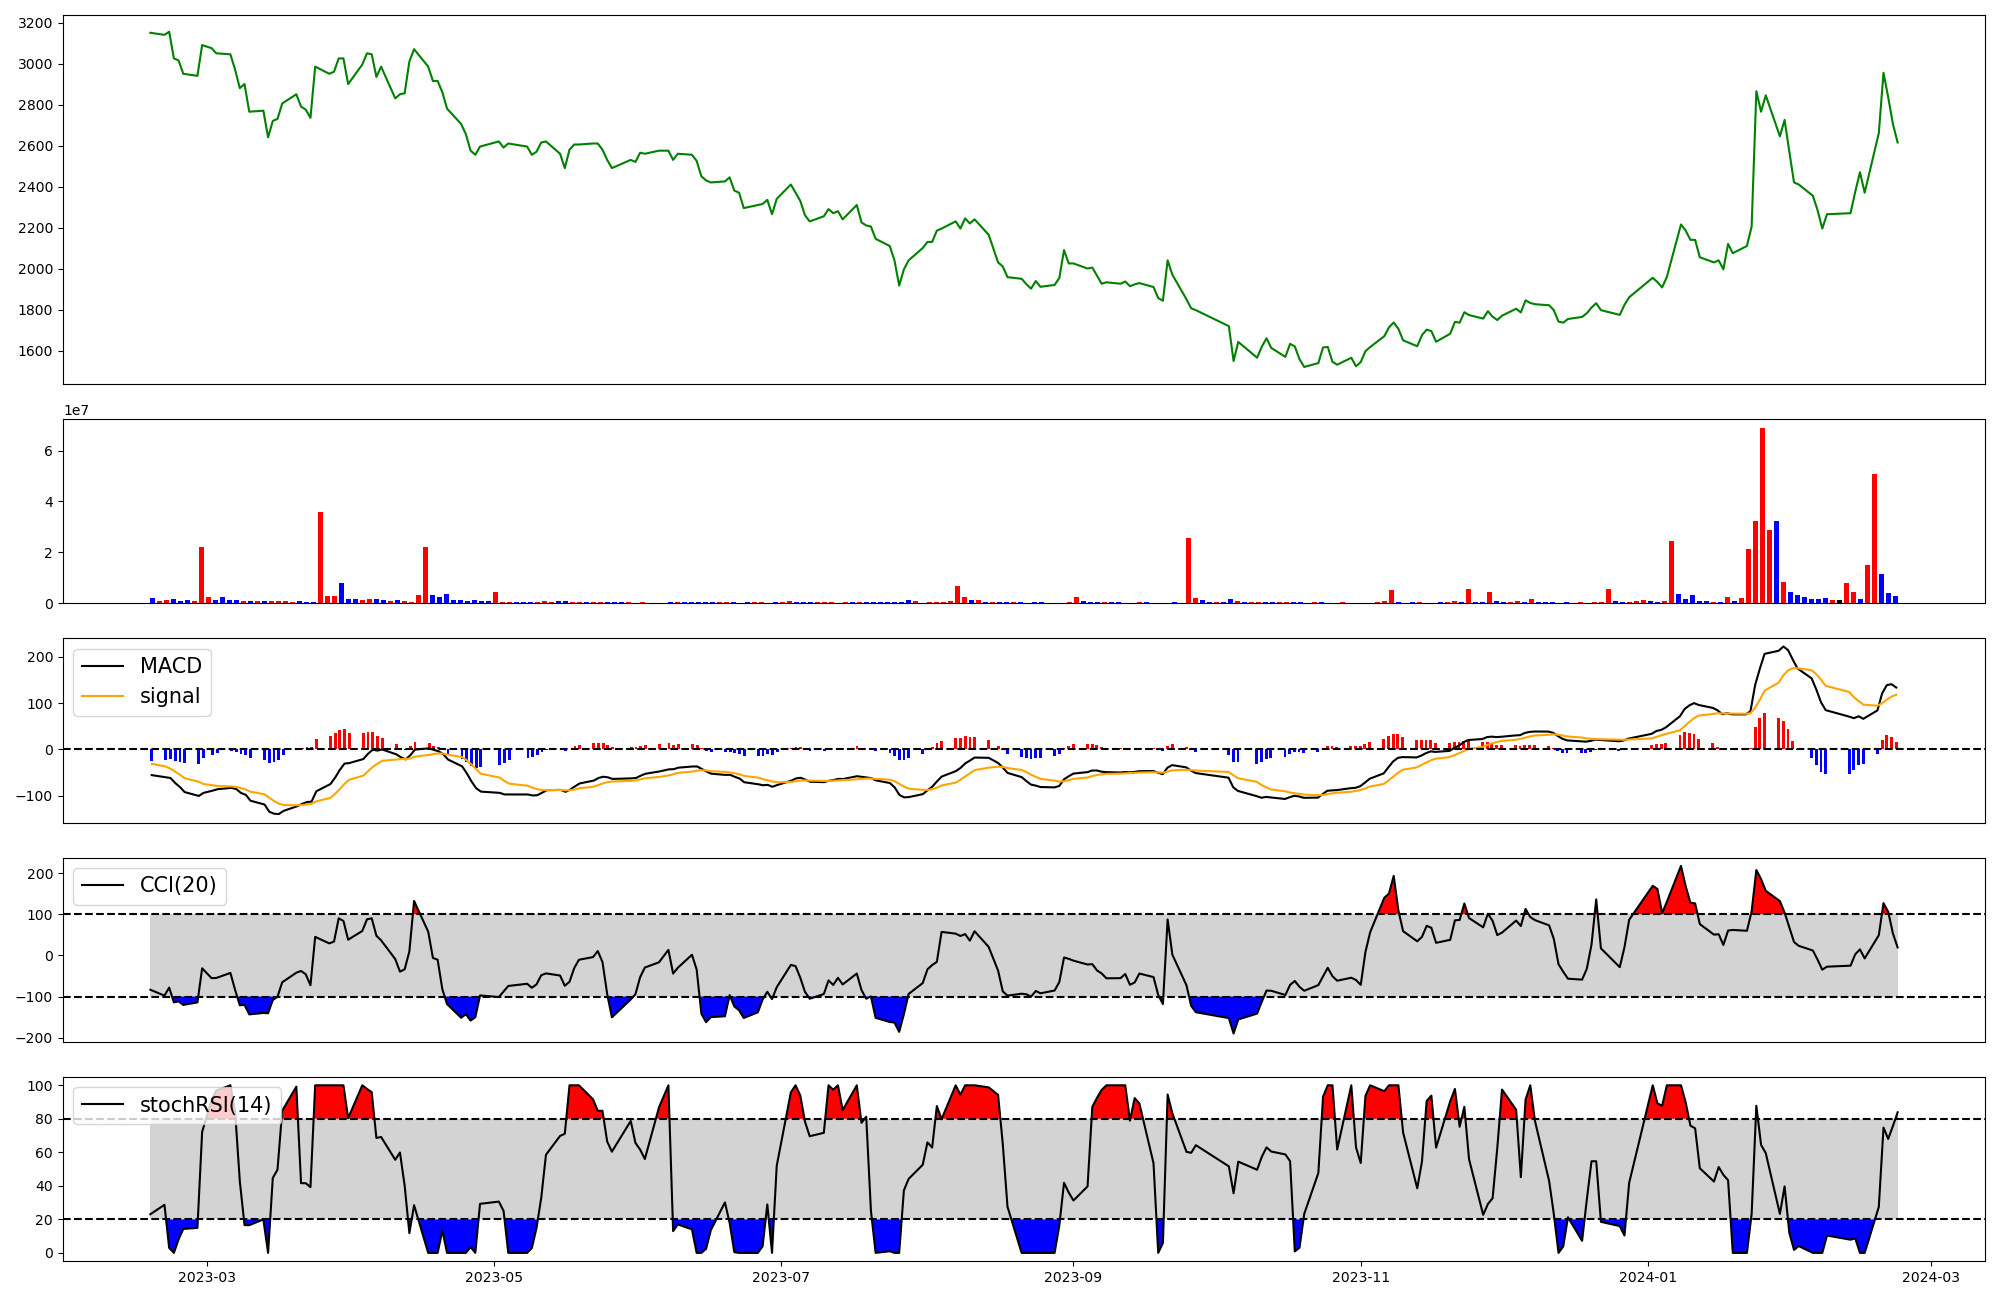Click the 1600 price axis label

coord(36,351)
